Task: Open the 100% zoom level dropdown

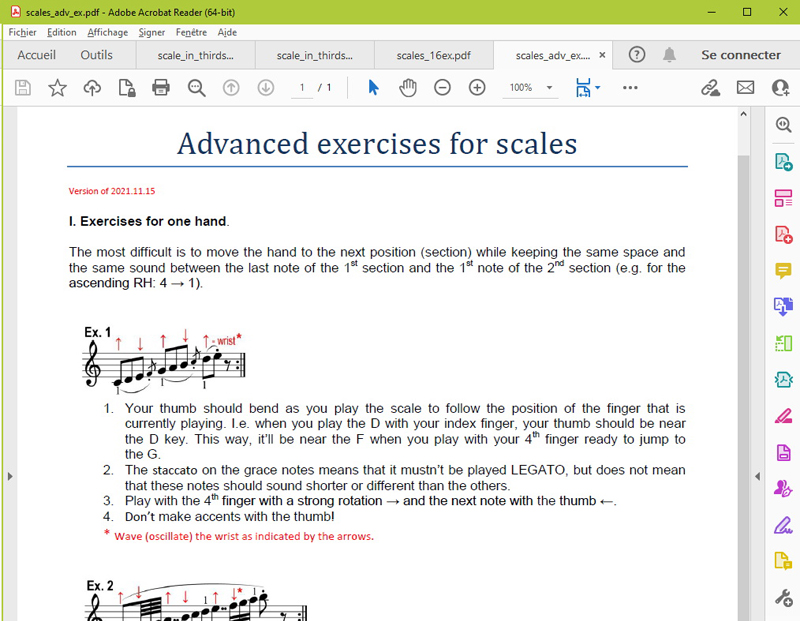Action: [x=549, y=88]
